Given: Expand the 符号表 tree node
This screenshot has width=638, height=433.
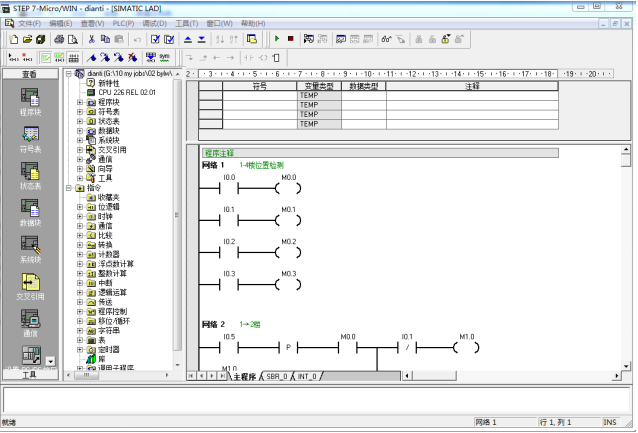Looking at the screenshot, I should click(80, 112).
